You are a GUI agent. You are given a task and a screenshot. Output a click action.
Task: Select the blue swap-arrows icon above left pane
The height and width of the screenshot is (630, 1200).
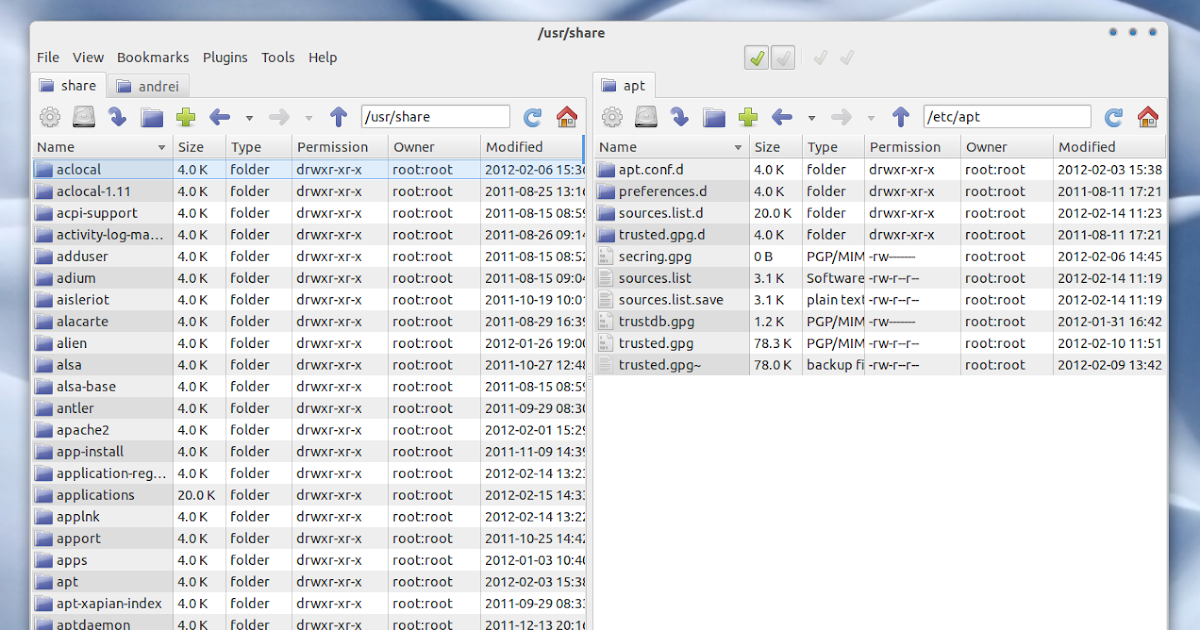pyautogui.click(x=118, y=116)
